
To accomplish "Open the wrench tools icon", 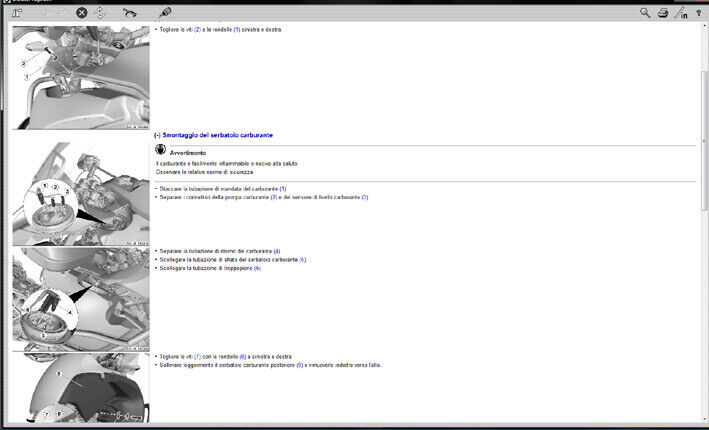I will point(130,13).
